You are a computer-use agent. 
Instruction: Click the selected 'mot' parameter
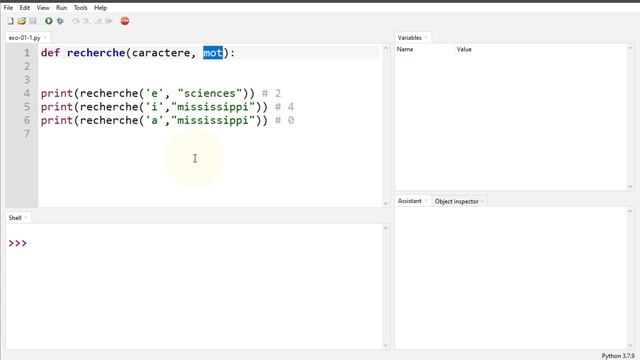point(213,53)
